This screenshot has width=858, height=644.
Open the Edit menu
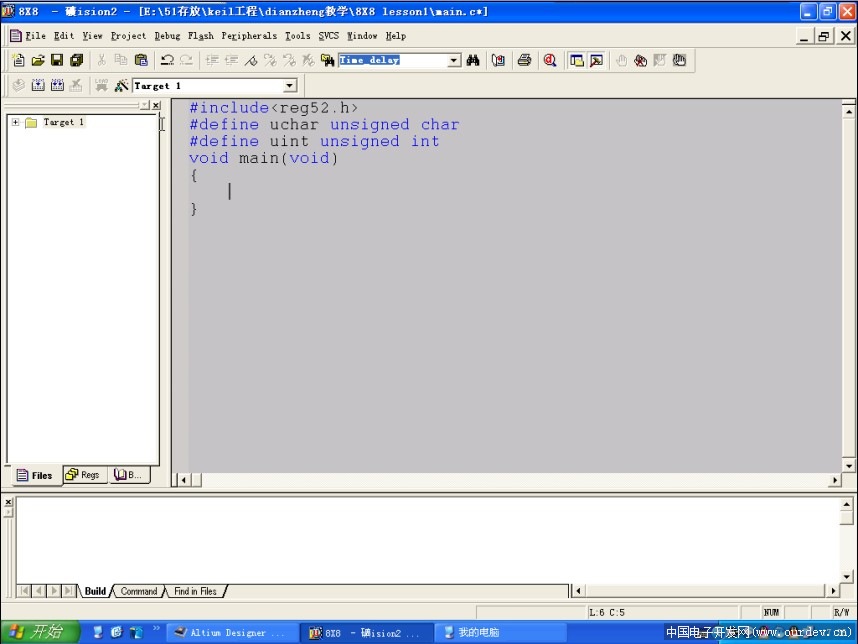[63, 36]
